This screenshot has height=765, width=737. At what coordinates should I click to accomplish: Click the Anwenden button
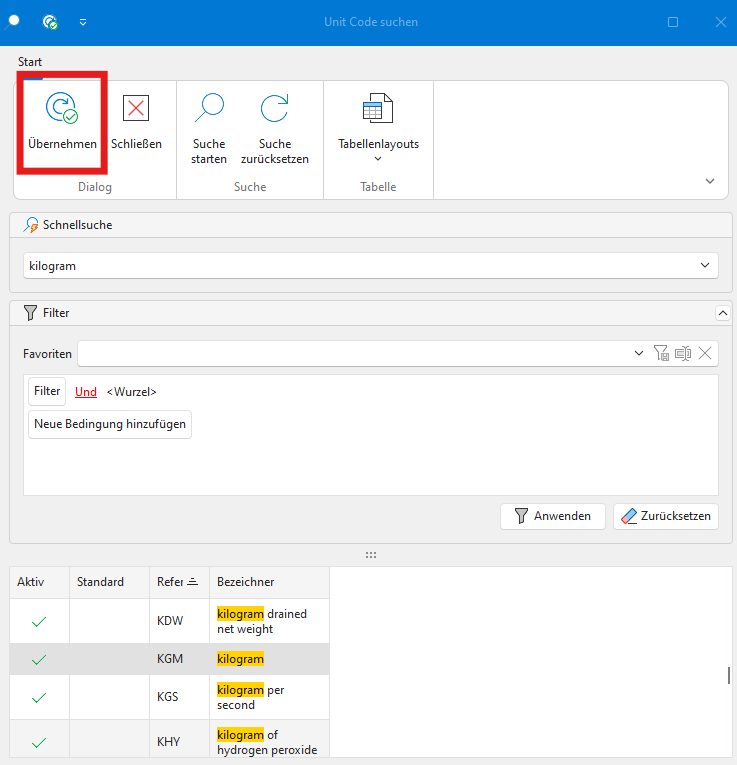tap(552, 516)
